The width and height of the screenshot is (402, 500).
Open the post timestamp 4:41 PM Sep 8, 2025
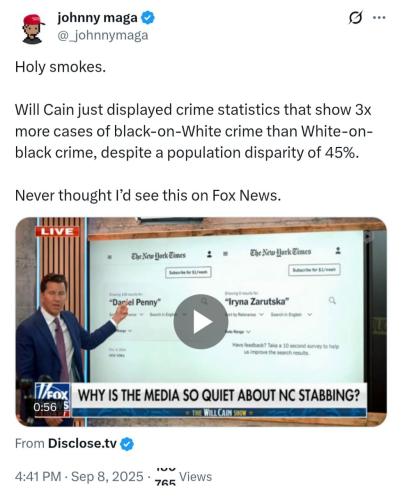tap(79, 477)
